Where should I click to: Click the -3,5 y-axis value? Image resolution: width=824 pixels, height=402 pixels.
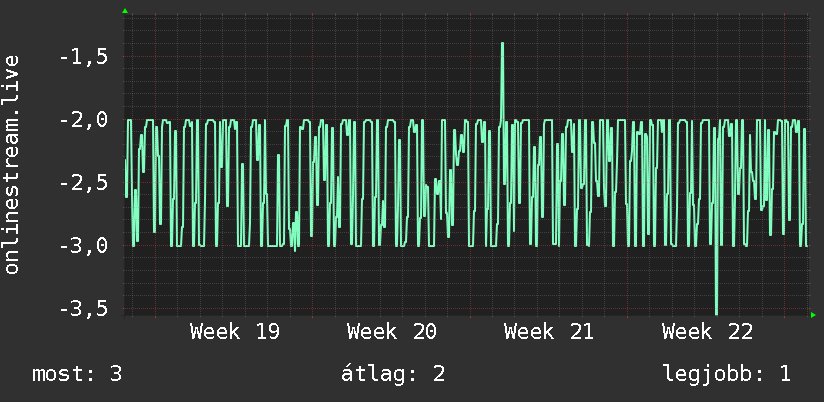coord(84,308)
